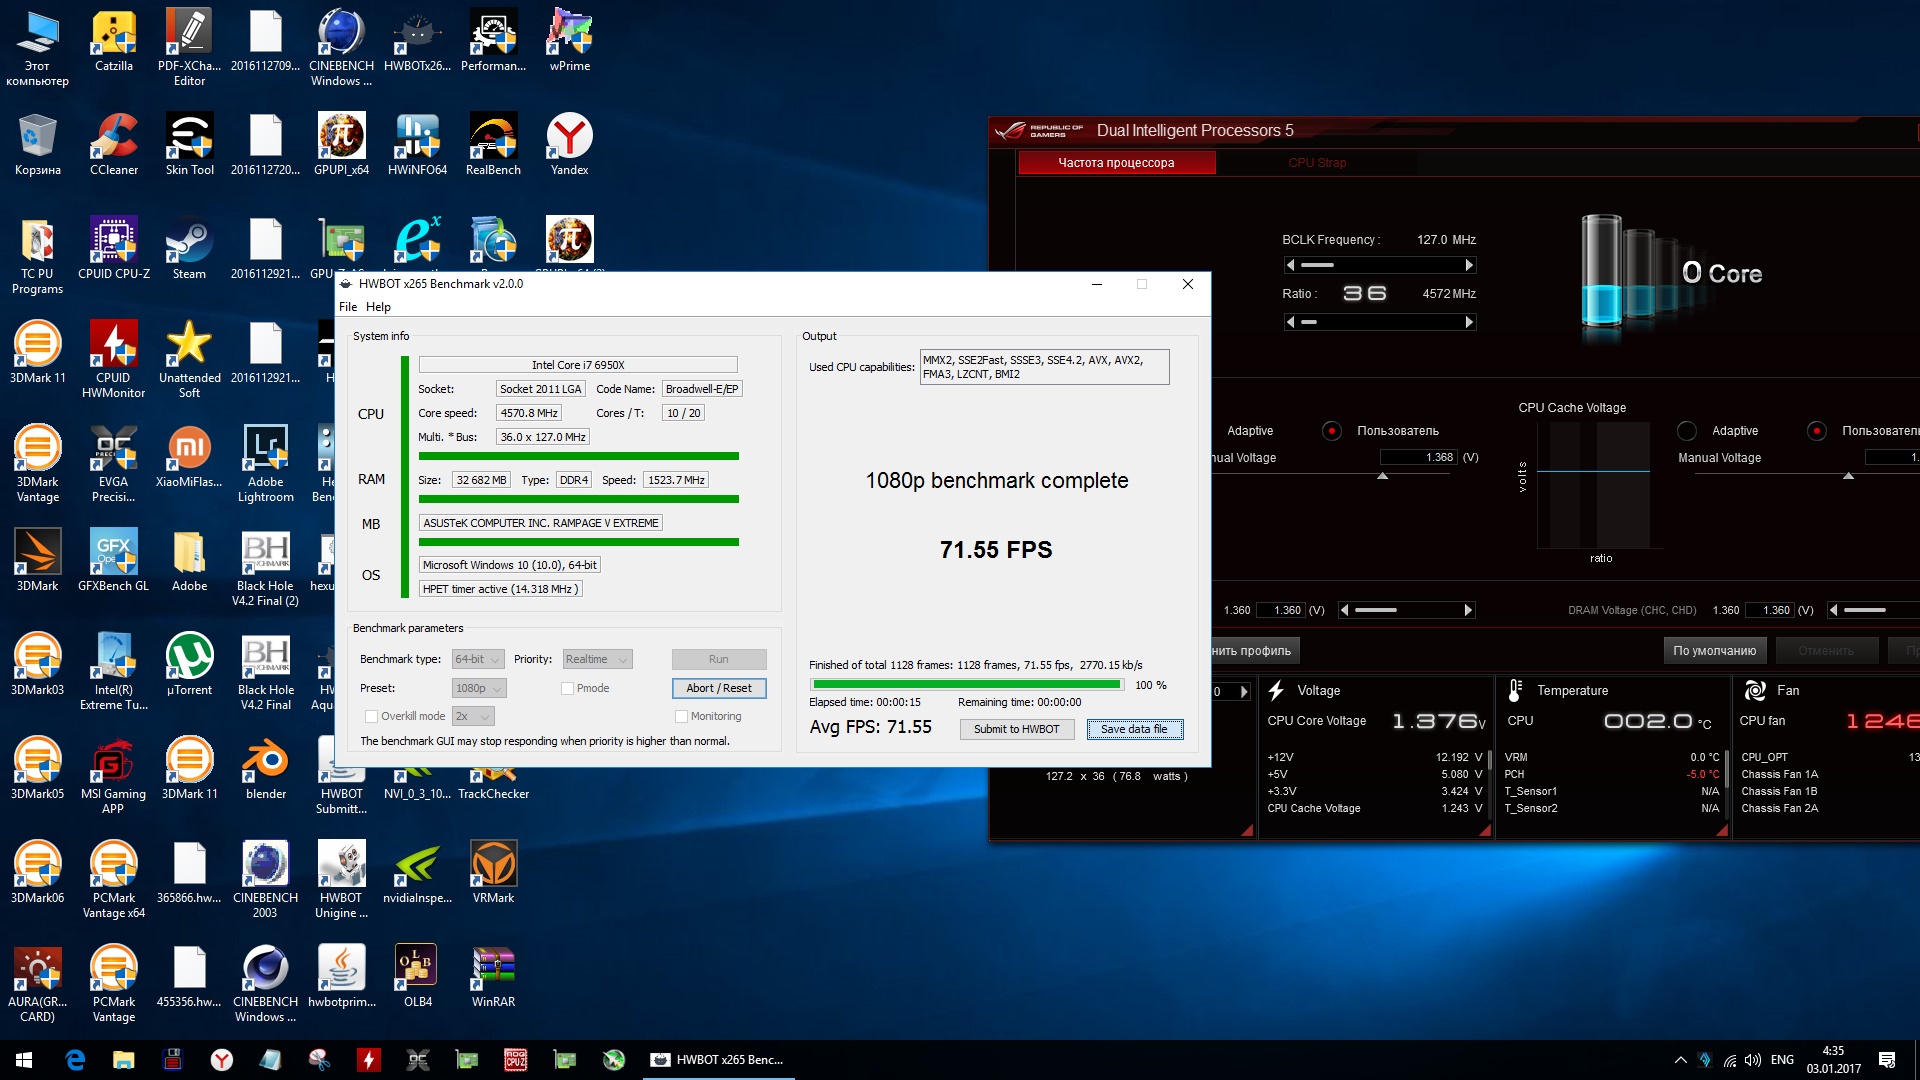Open the Priority Realtime dropdown
1920x1080 pixels.
(597, 659)
